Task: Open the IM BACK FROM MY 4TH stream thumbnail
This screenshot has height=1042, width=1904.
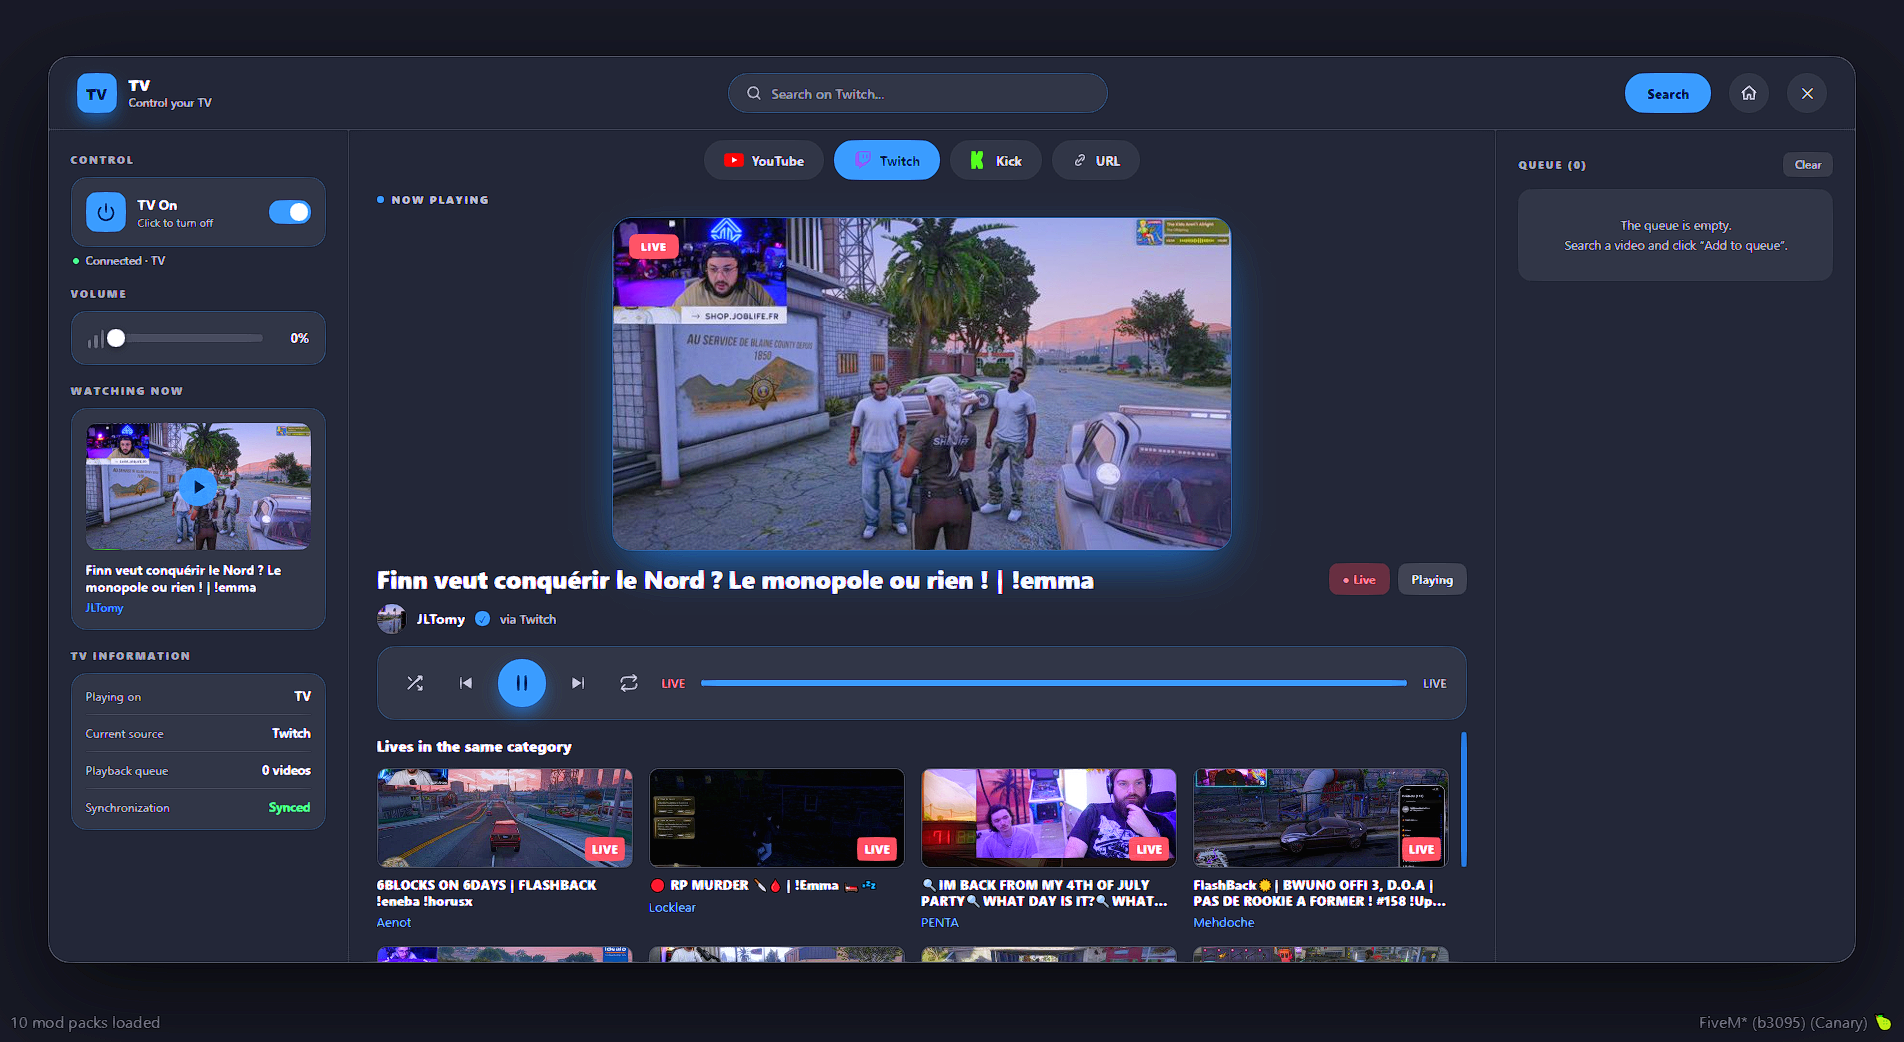Action: click(1049, 818)
